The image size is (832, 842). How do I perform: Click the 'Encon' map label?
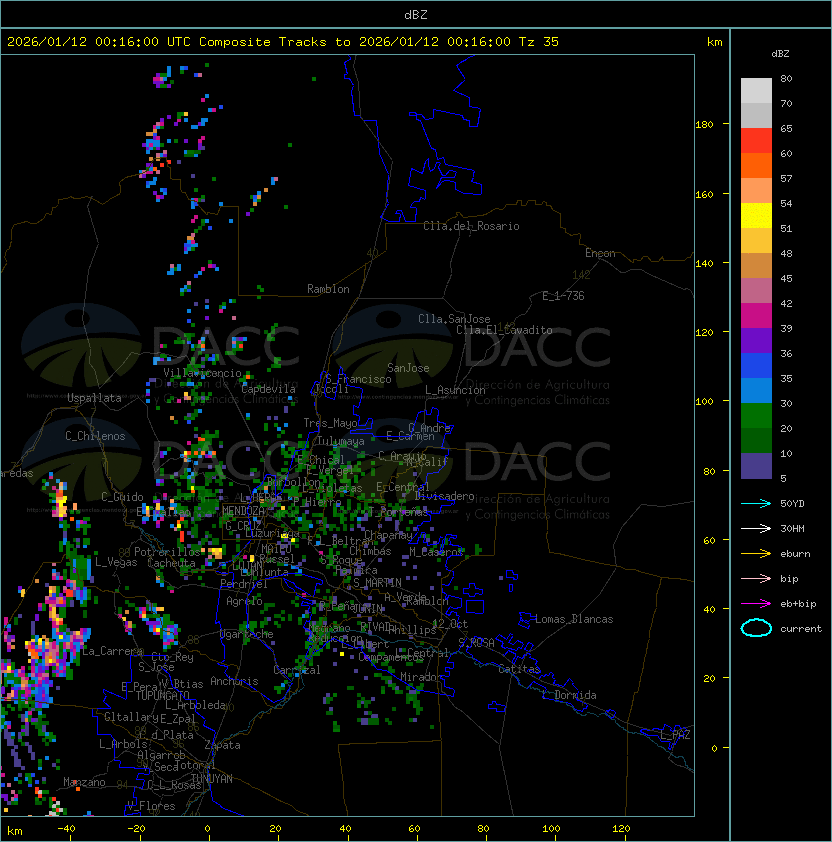tap(600, 253)
